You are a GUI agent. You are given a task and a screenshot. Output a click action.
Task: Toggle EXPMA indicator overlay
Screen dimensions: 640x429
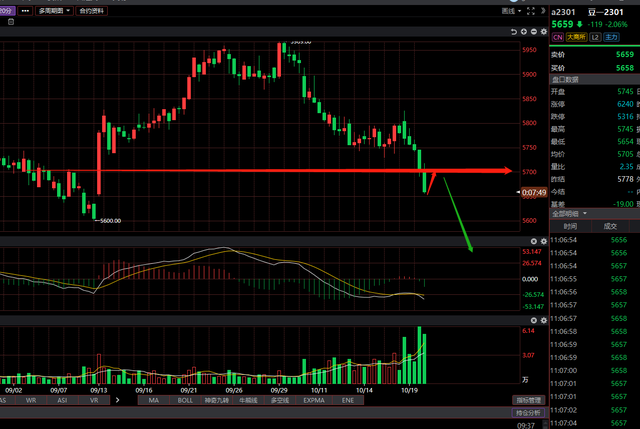tap(314, 400)
